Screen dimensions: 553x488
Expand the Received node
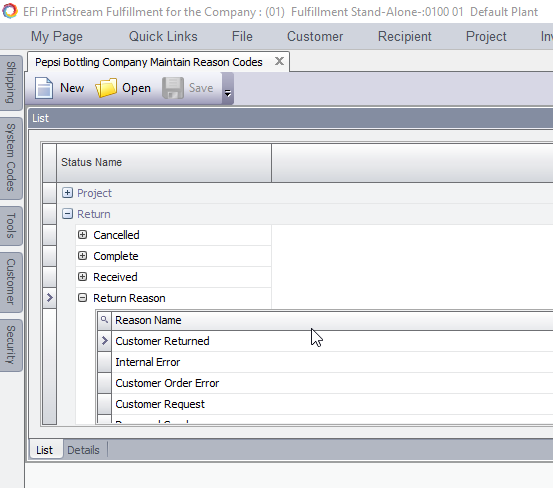(83, 277)
